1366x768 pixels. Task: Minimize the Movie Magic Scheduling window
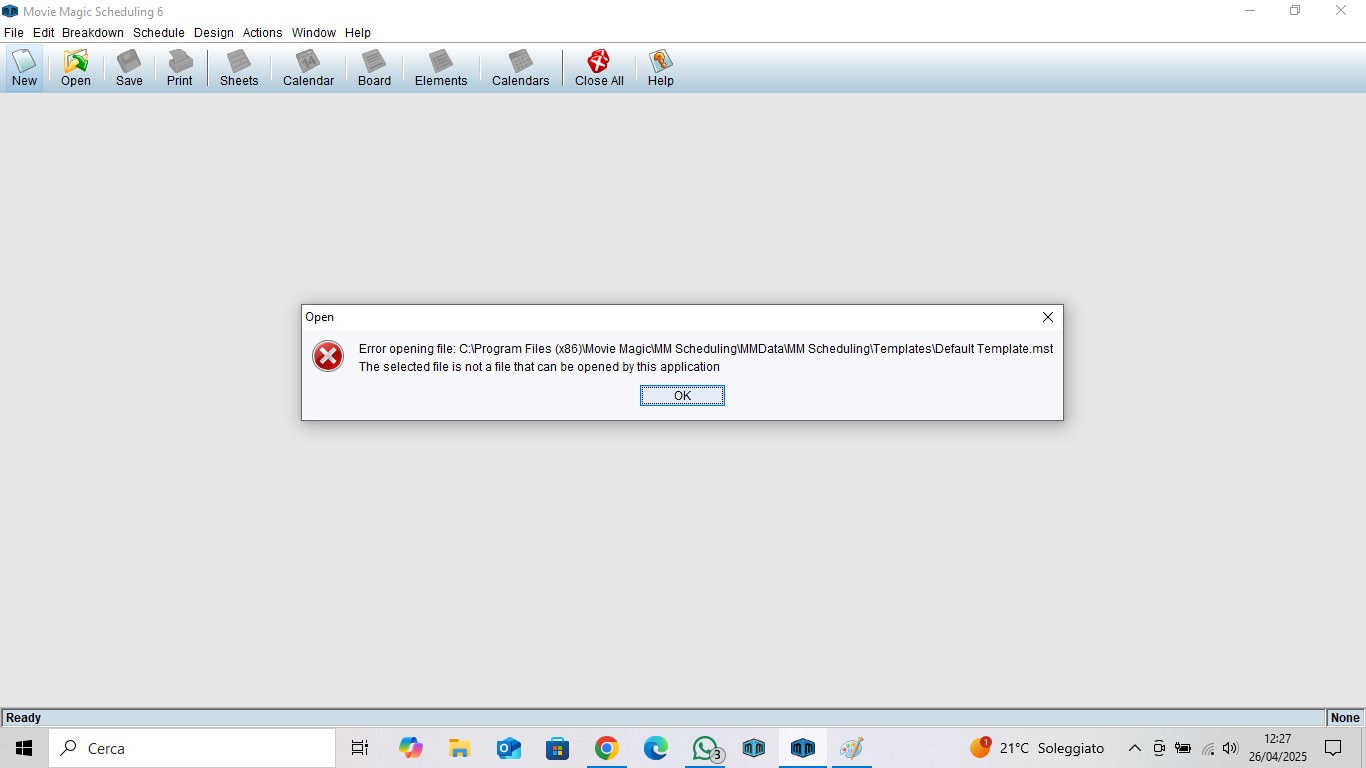(x=1250, y=11)
